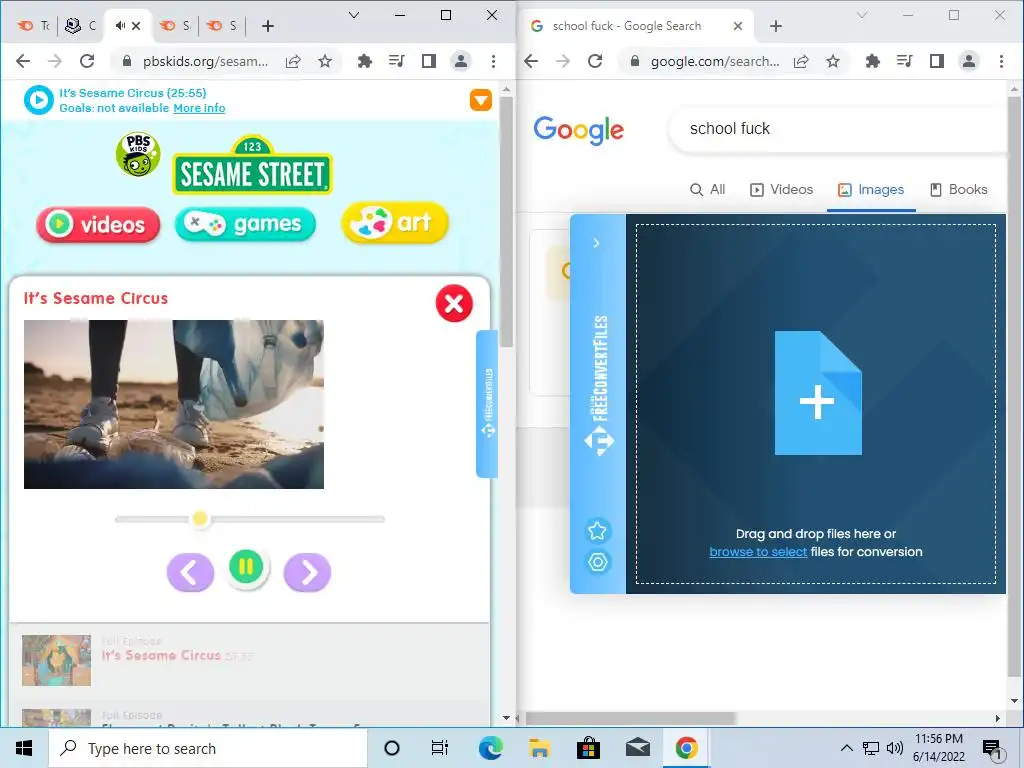The height and width of the screenshot is (768, 1024).
Task: Open extensions puzzle icon in left window
Action: pyautogui.click(x=364, y=61)
